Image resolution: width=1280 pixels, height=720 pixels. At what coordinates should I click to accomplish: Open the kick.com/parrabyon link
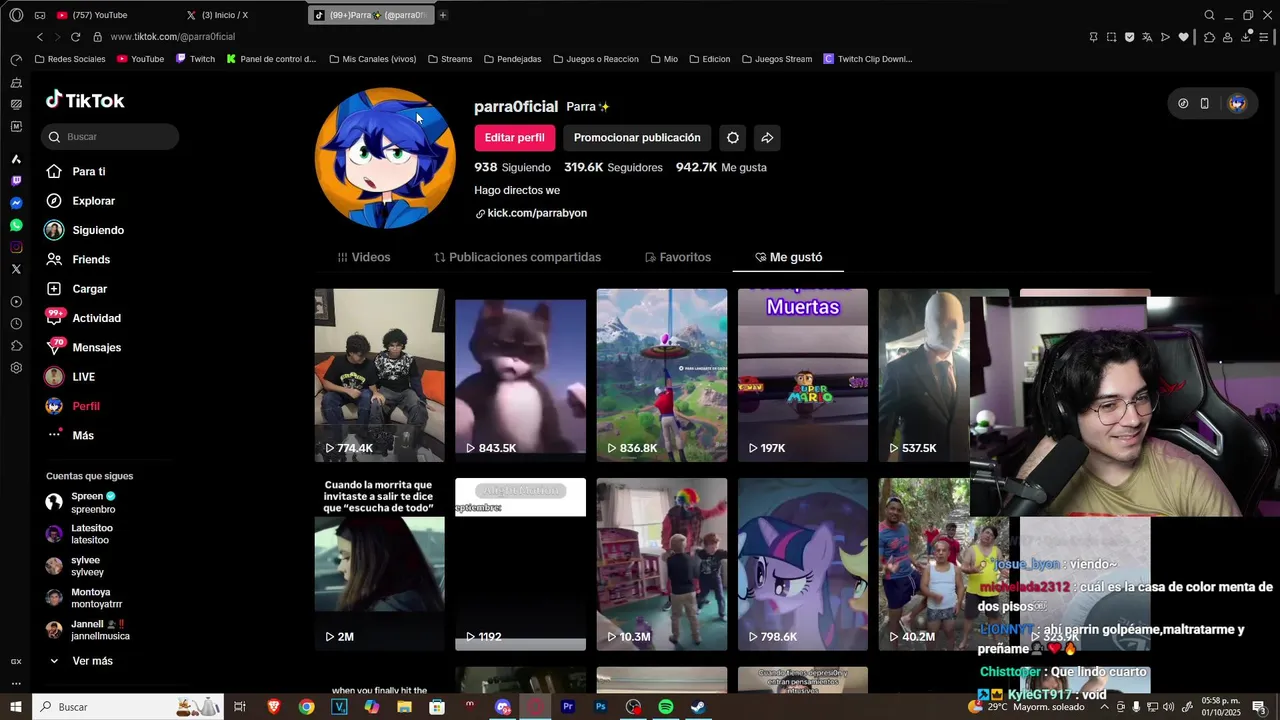coord(531,213)
